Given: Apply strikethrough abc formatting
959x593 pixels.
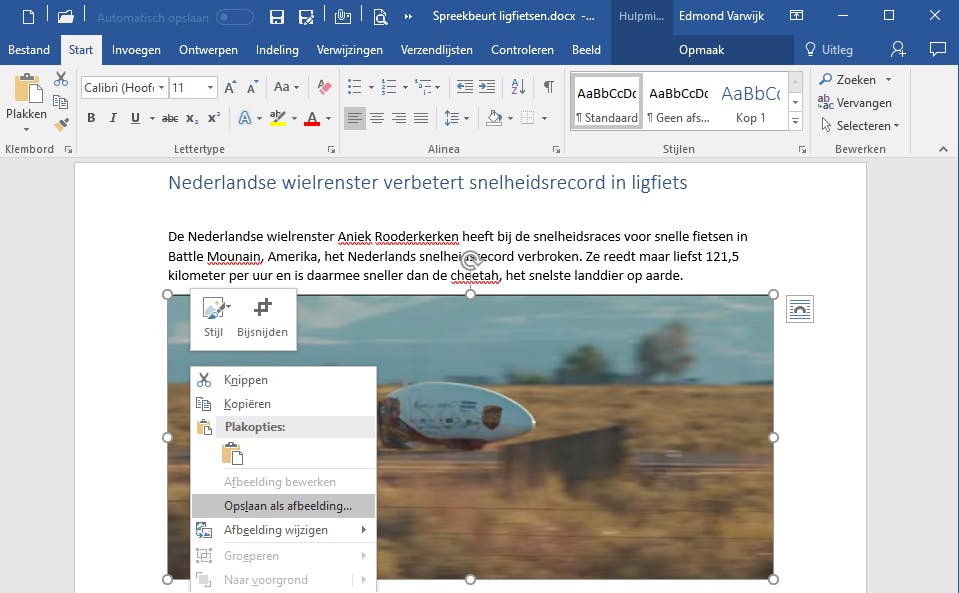Looking at the screenshot, I should click(170, 118).
